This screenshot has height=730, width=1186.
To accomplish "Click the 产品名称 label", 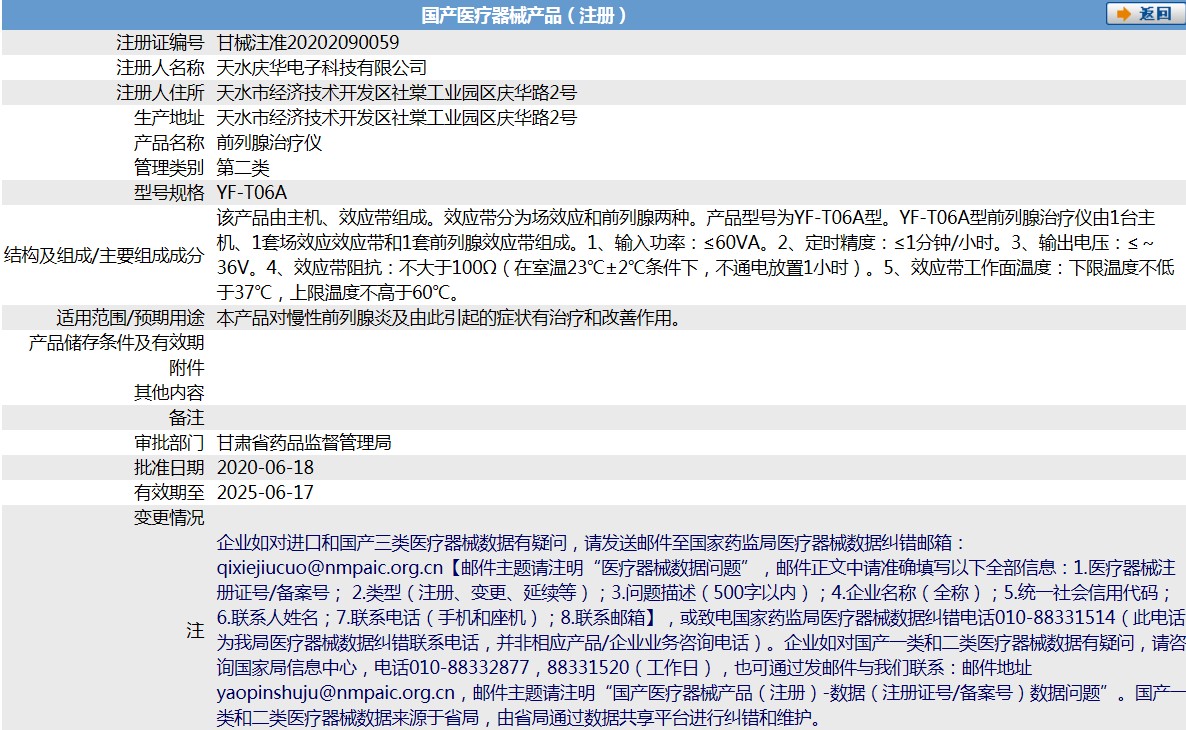I will pyautogui.click(x=169, y=142).
